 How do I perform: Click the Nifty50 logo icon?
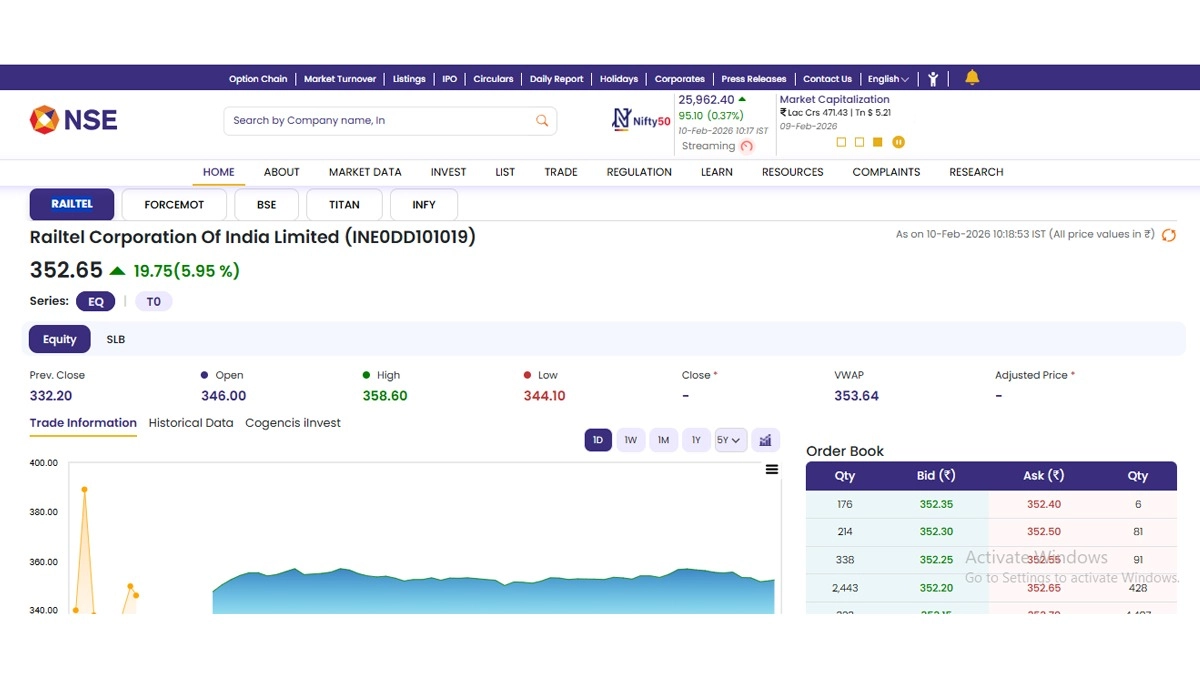(622, 119)
